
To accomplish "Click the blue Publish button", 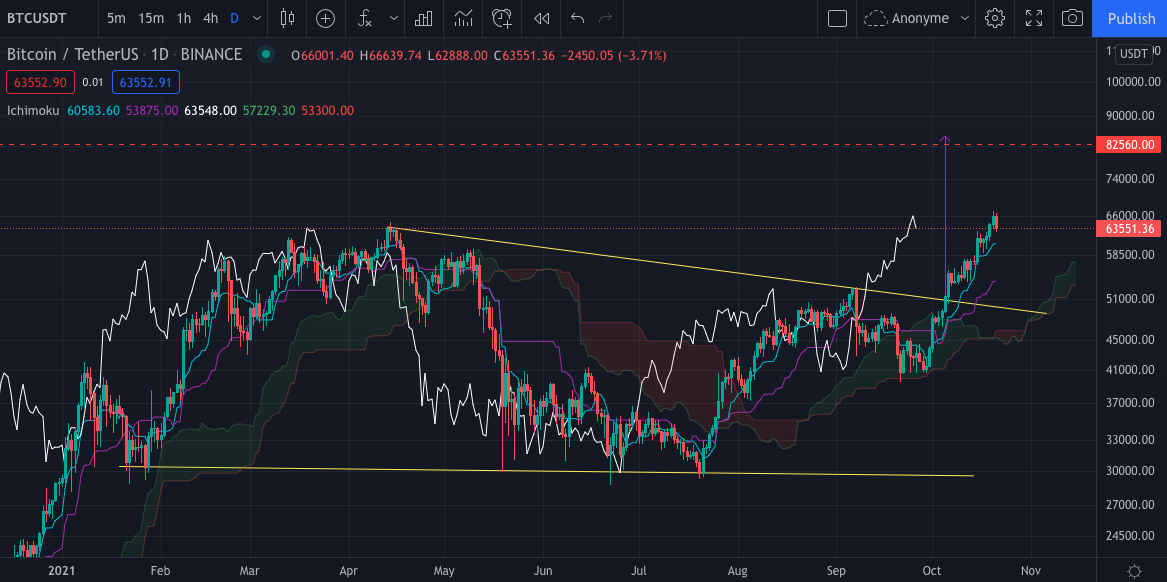I will click(1131, 18).
